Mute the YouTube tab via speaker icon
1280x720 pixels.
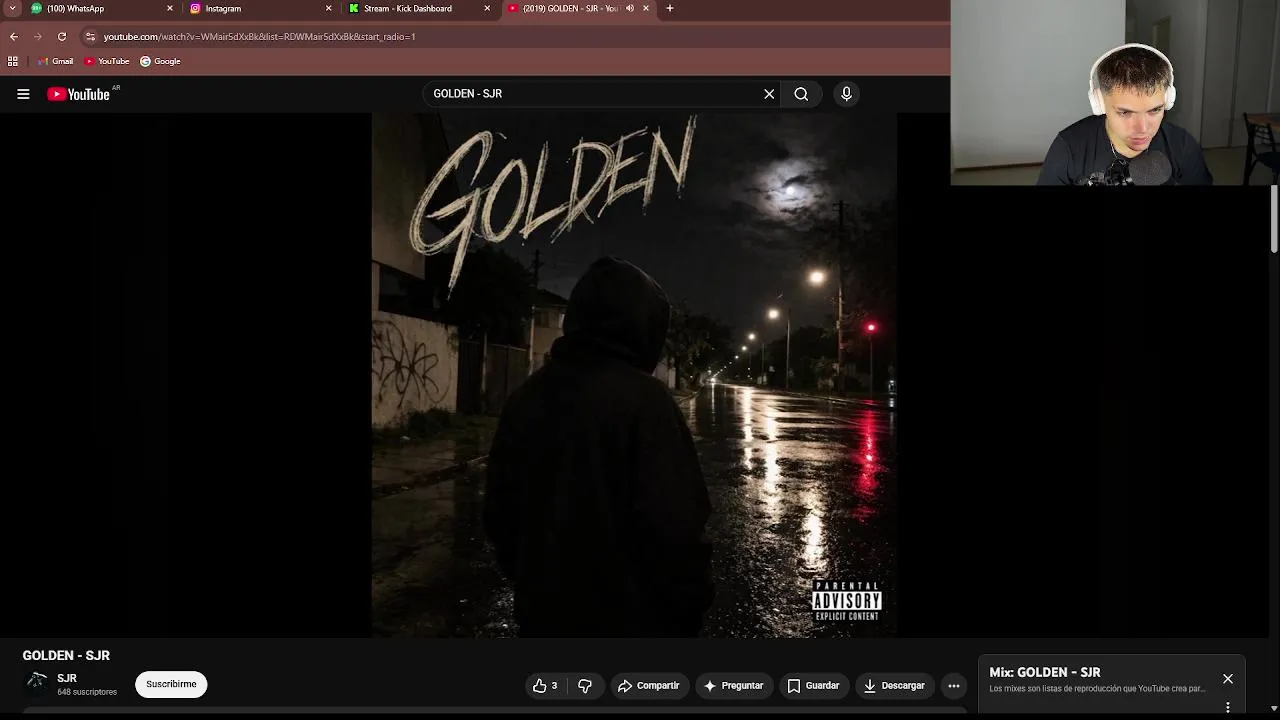[x=629, y=8]
